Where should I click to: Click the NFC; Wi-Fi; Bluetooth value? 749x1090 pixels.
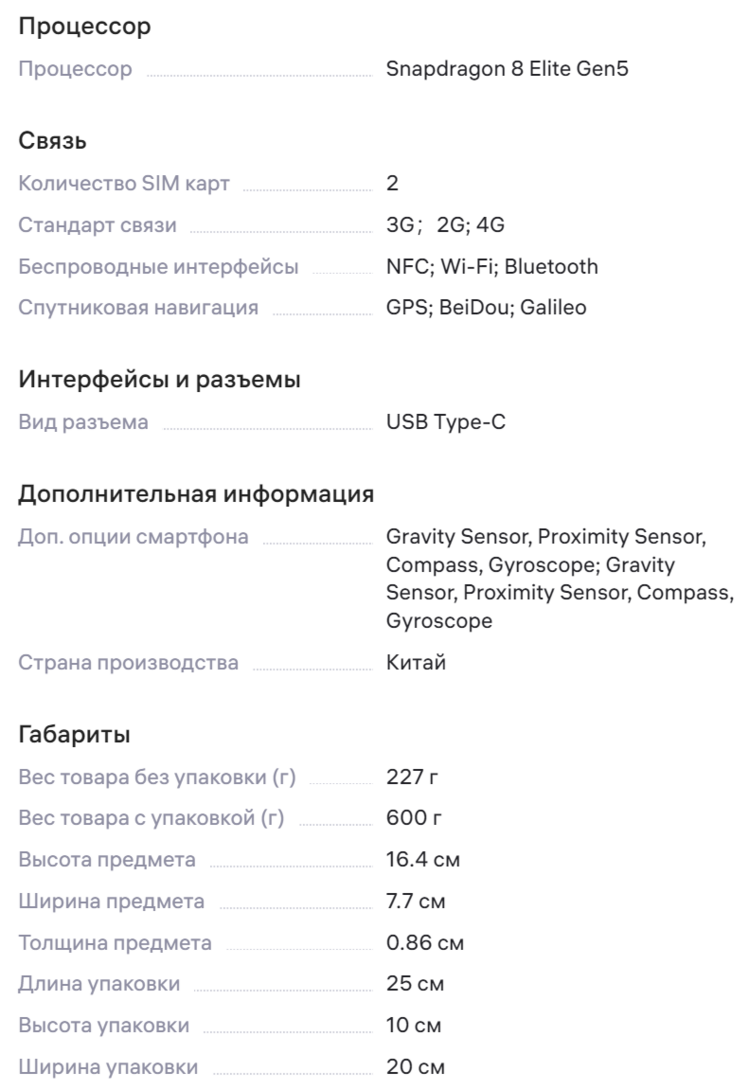click(x=492, y=267)
